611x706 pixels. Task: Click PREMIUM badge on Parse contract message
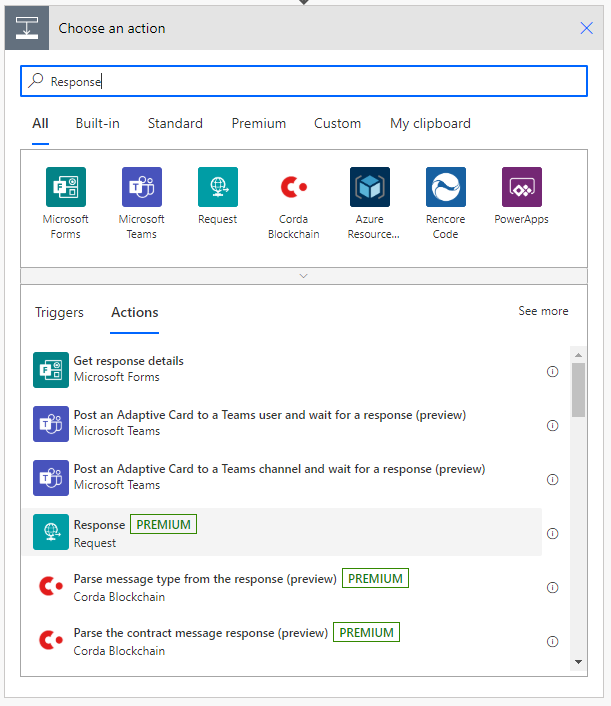click(x=367, y=633)
